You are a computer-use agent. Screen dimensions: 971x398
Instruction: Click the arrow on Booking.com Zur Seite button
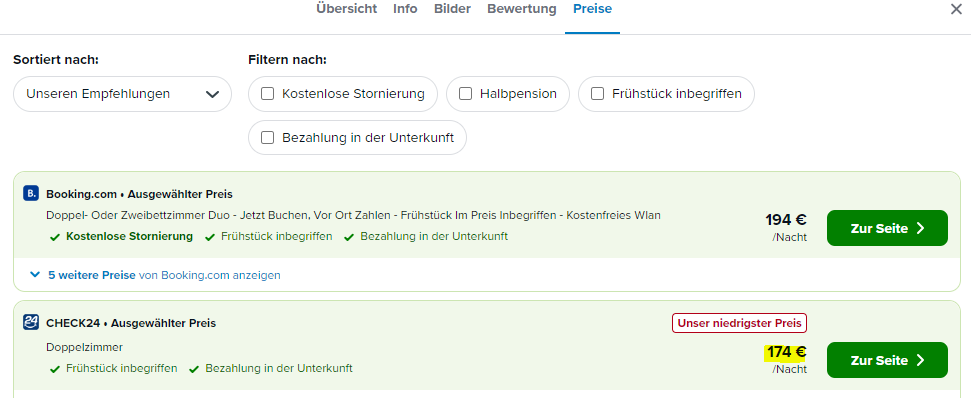[x=921, y=228]
